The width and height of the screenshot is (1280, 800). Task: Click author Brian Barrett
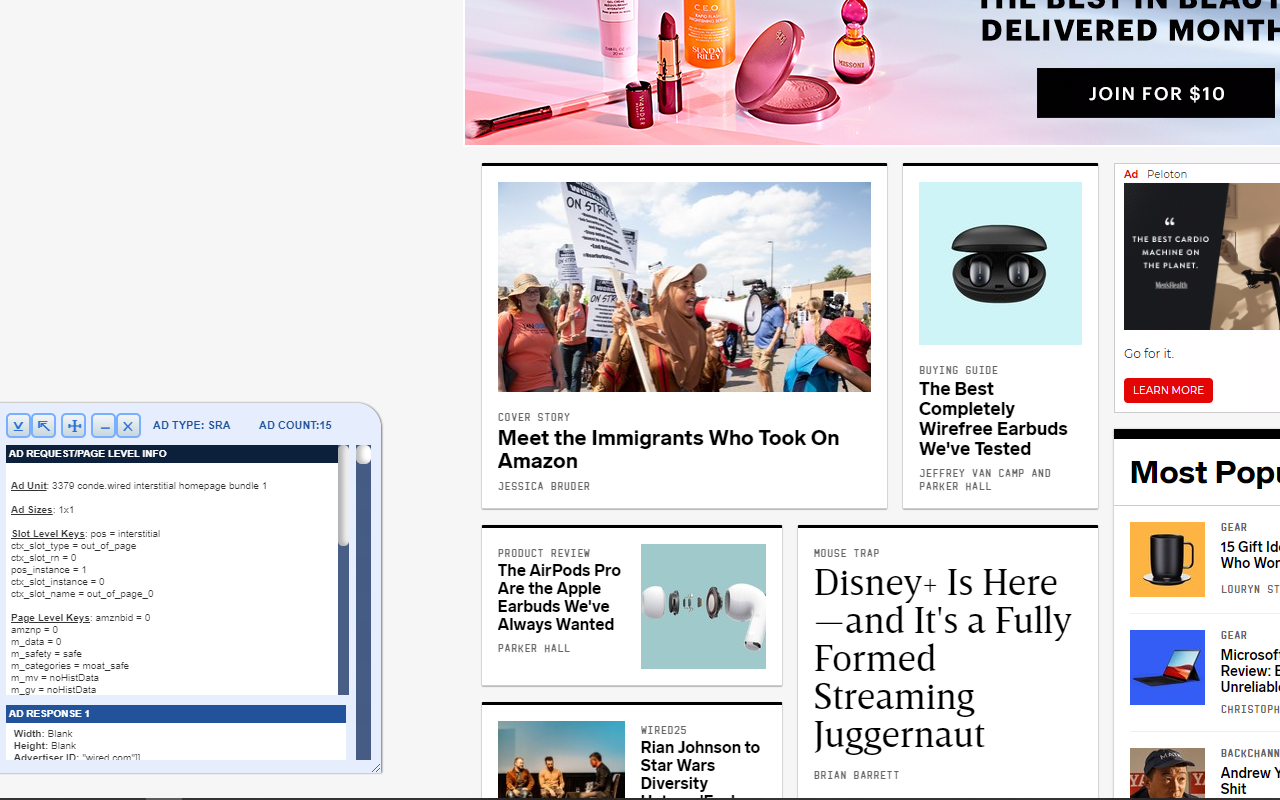[857, 775]
